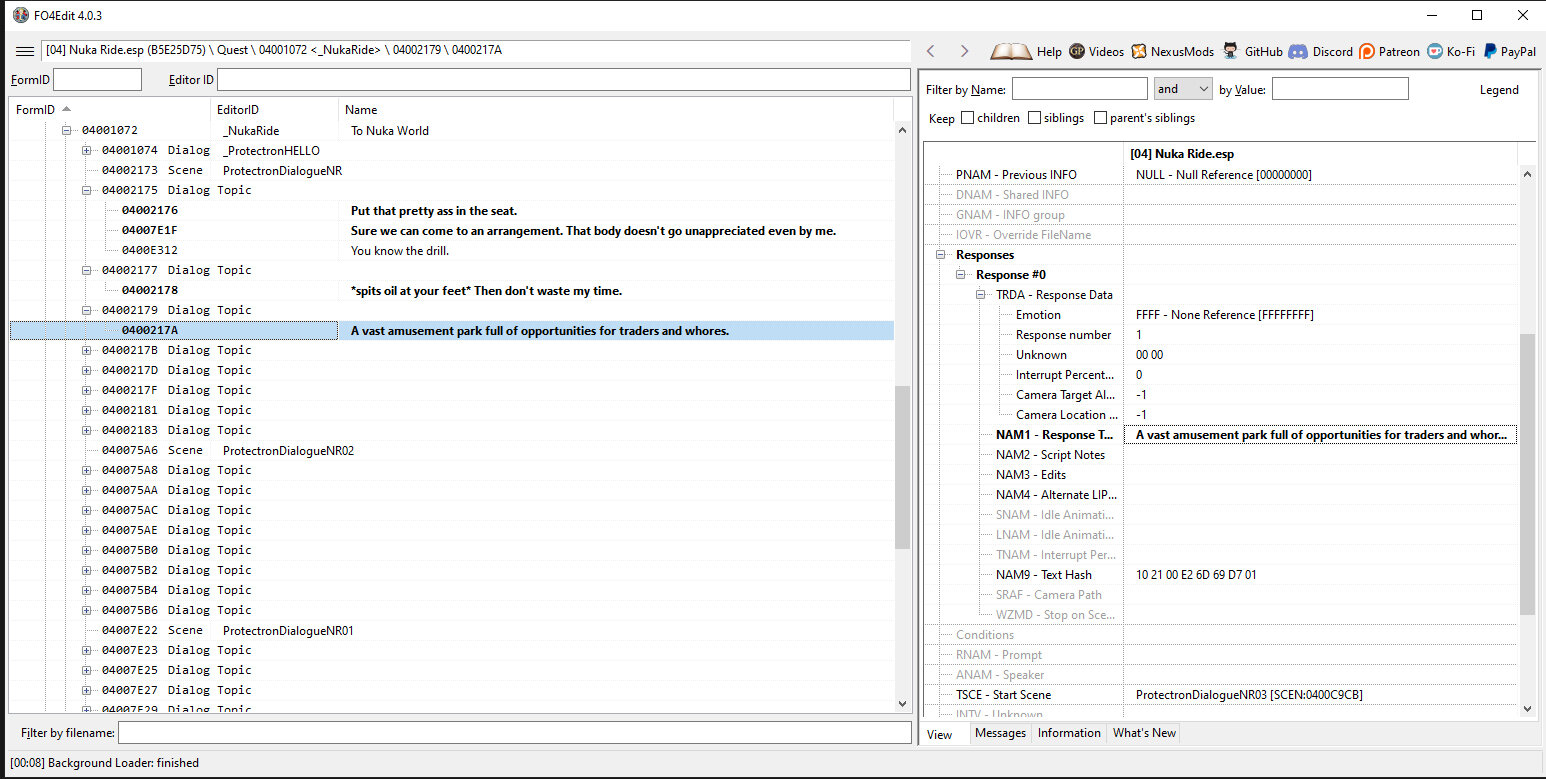Collapse Dialog Topic 04002175
This screenshot has width=1546, height=779.
87,190
